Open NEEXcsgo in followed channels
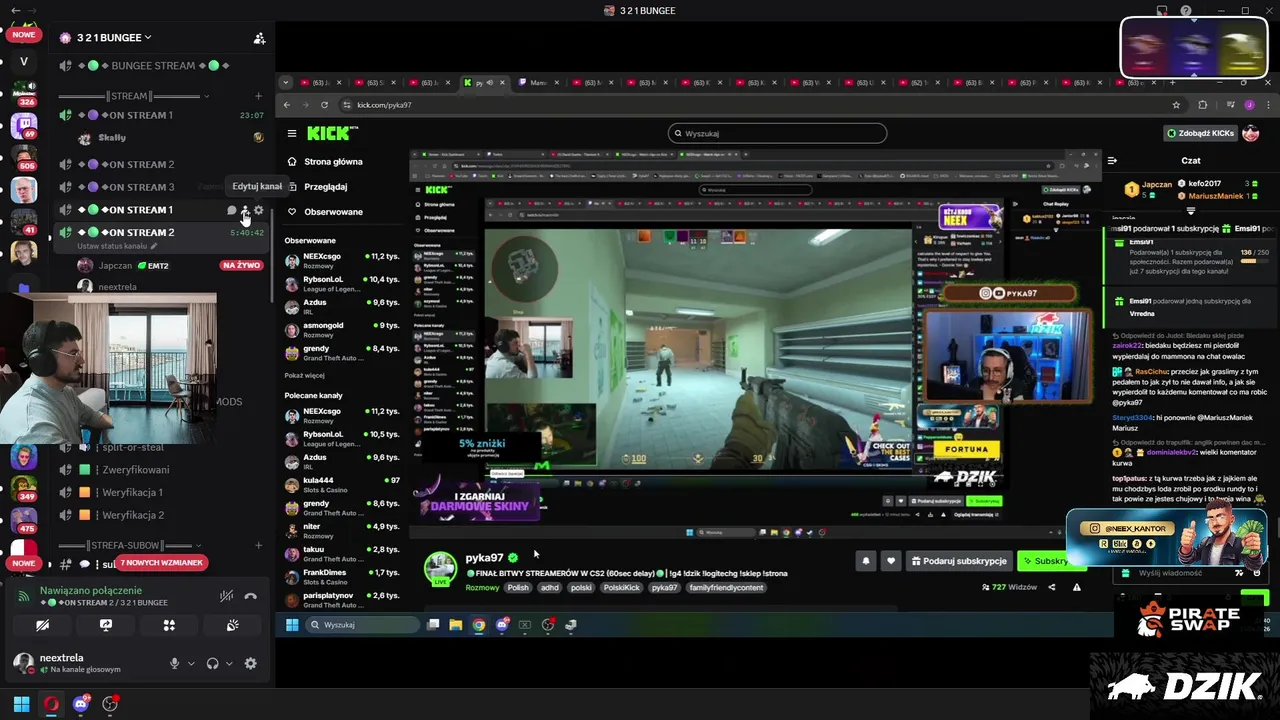The image size is (1280, 720). click(x=342, y=260)
